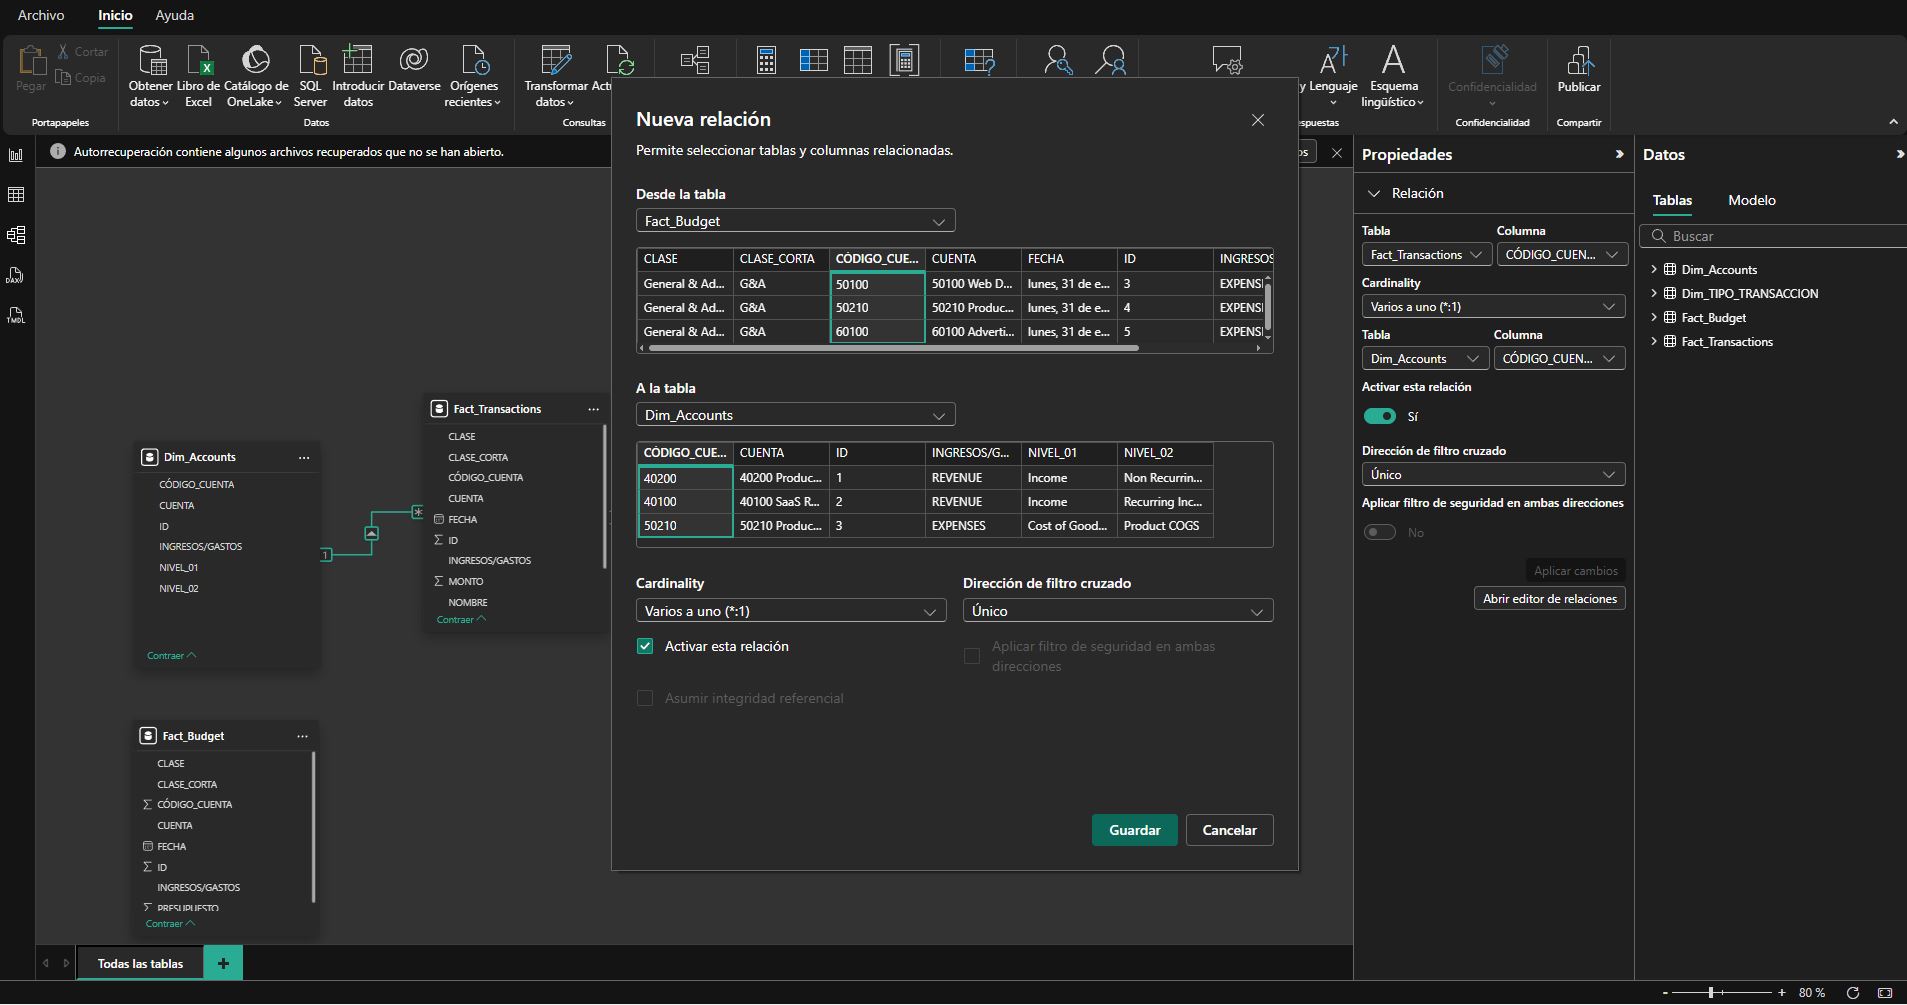Switch to the Modelo tab

click(x=1752, y=200)
